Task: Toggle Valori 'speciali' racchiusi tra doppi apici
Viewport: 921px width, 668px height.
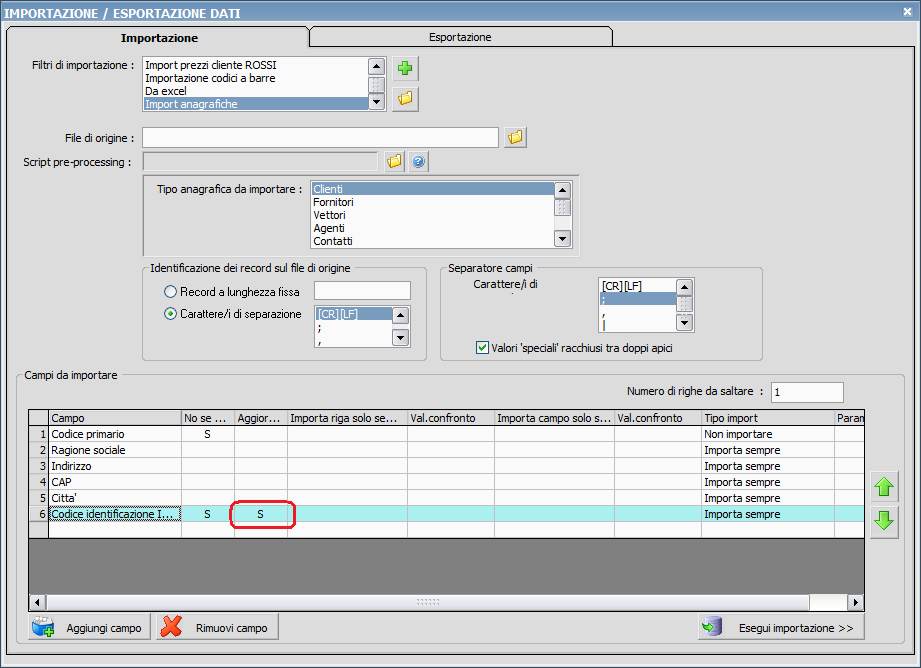Action: tap(482, 348)
